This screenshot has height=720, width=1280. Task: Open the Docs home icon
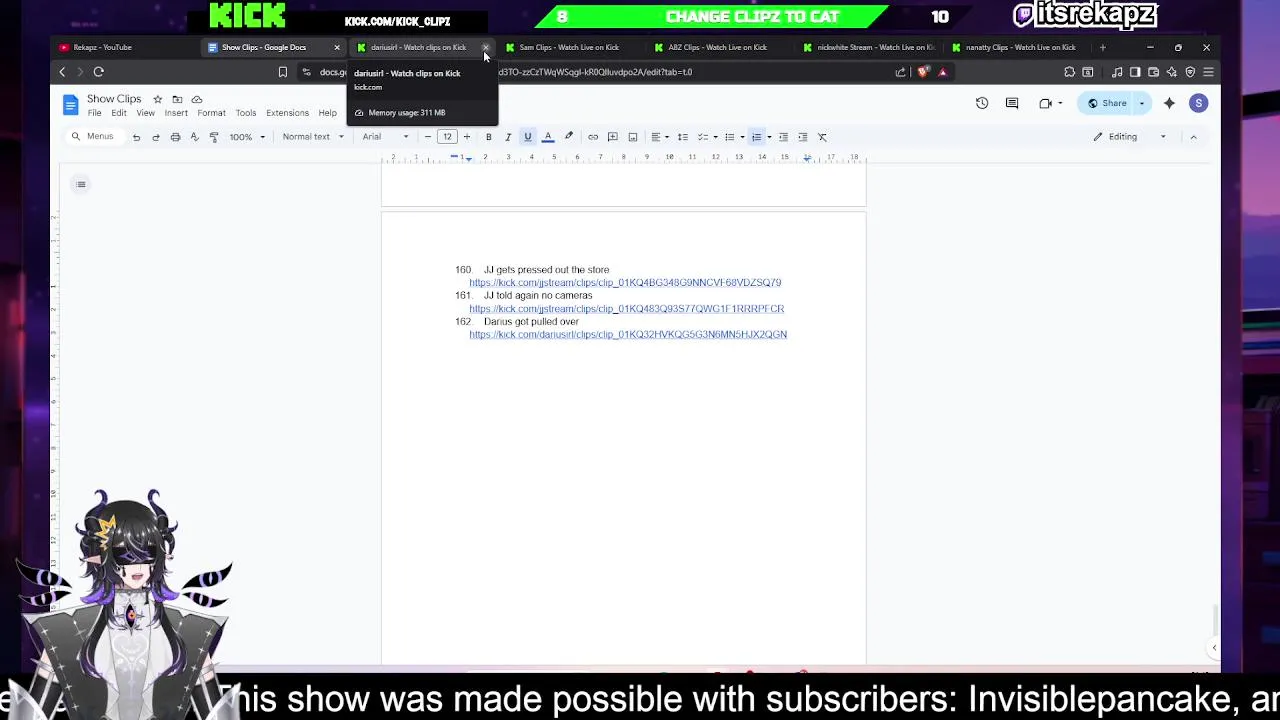71,105
